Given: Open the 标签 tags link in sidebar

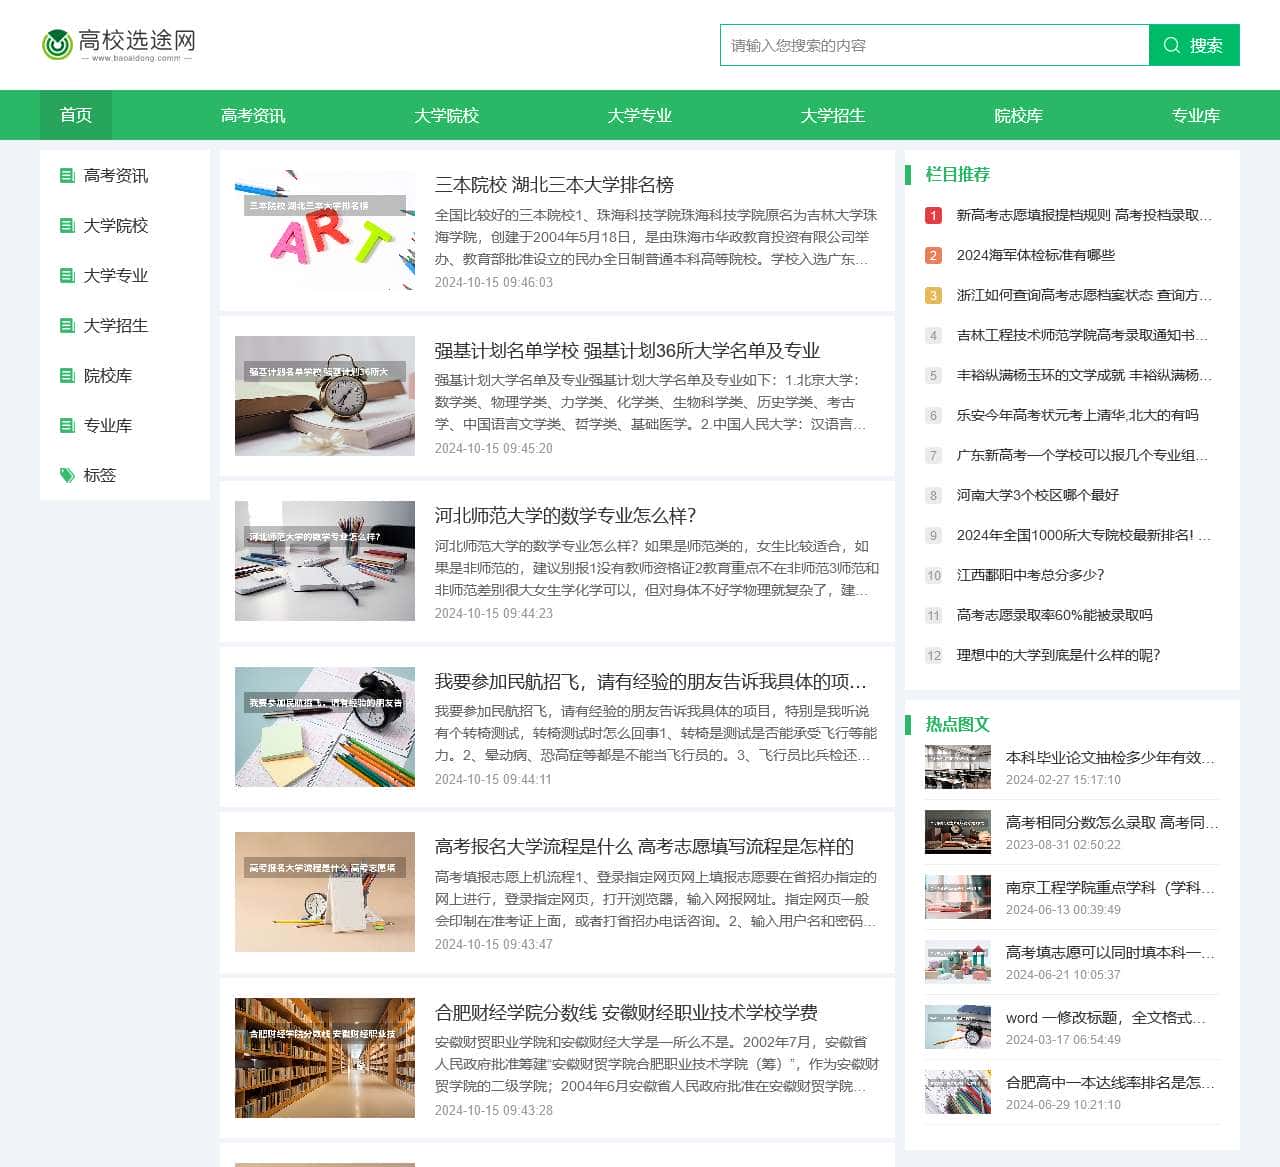Looking at the screenshot, I should (100, 476).
